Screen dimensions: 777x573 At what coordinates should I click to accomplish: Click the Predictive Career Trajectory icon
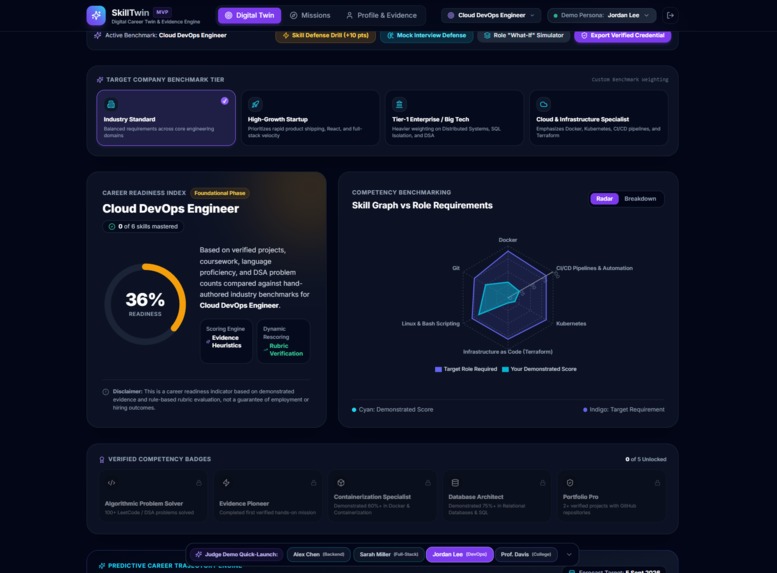(x=102, y=566)
